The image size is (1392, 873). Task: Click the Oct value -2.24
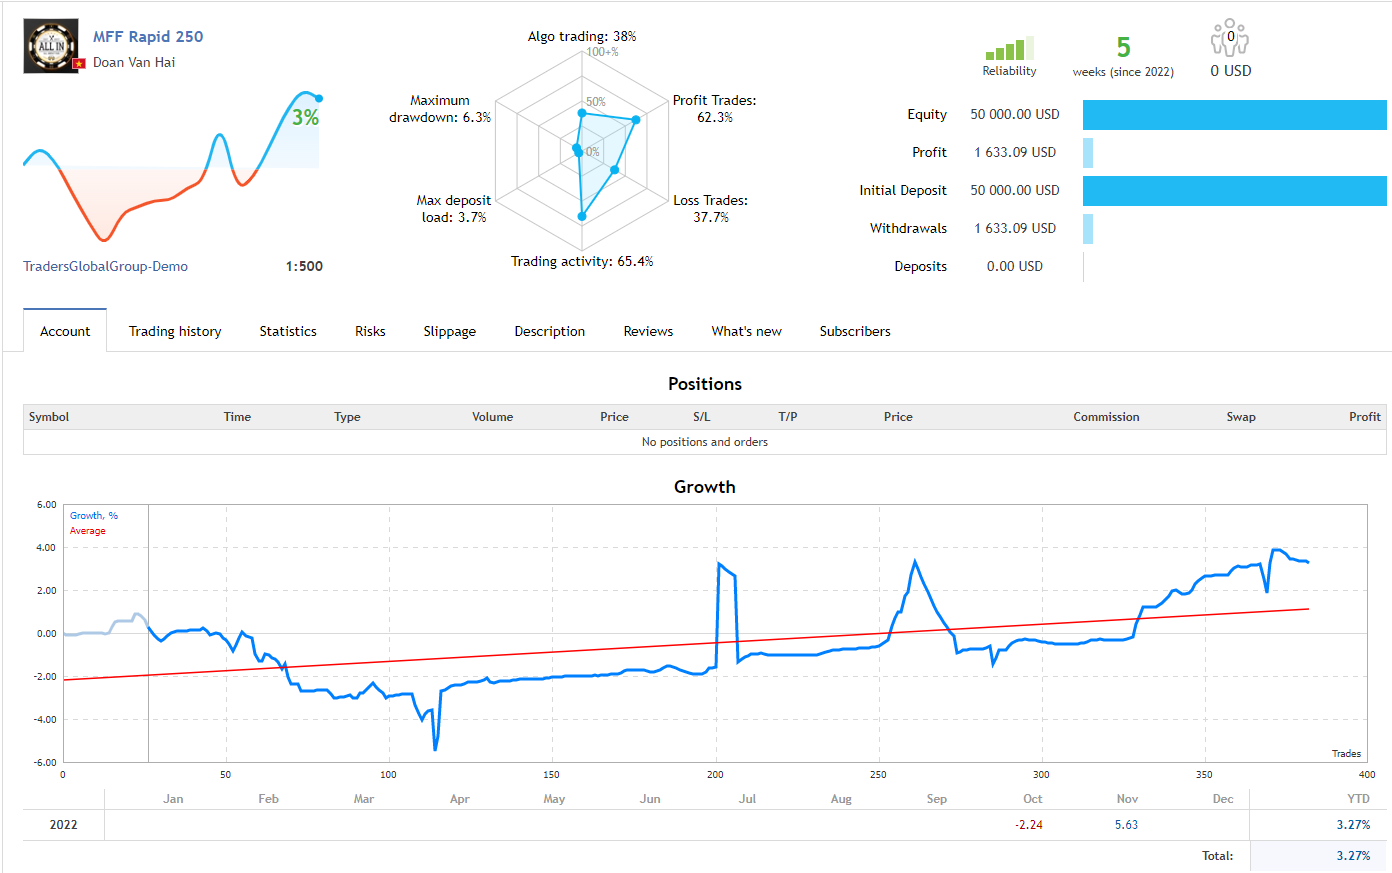pos(1029,825)
